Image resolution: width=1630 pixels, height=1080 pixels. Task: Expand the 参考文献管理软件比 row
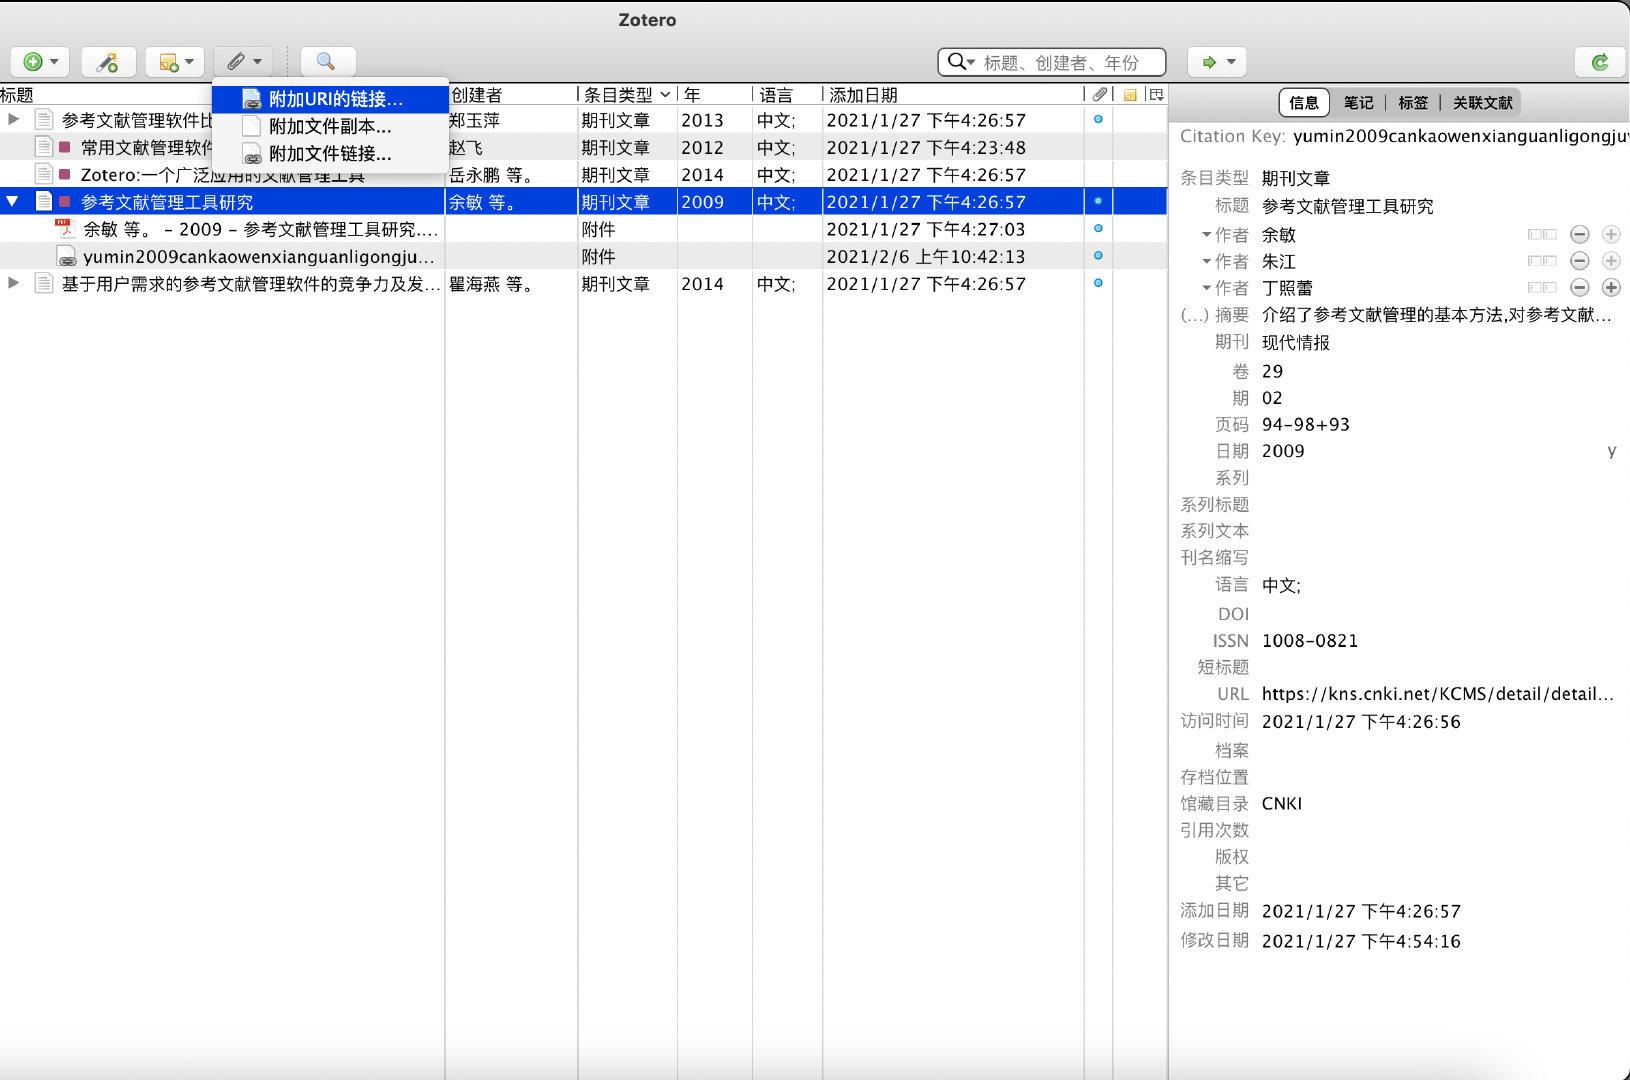coord(14,119)
